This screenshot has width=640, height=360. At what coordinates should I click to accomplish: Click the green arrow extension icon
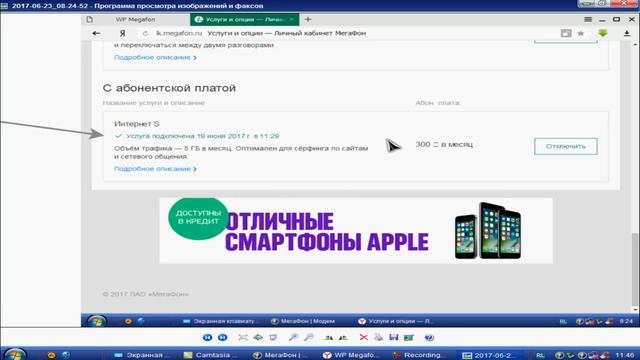click(x=603, y=33)
